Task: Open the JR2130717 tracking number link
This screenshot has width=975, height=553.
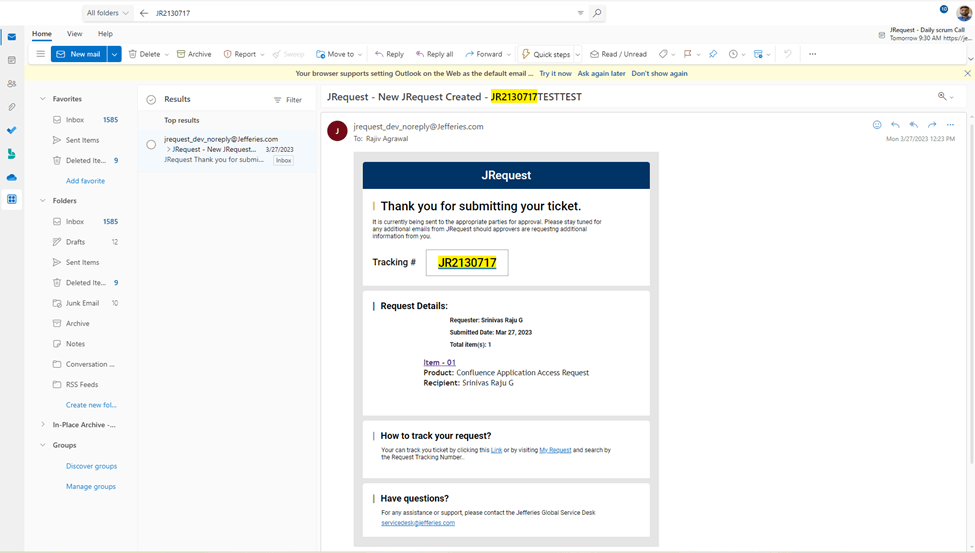Action: tap(467, 263)
